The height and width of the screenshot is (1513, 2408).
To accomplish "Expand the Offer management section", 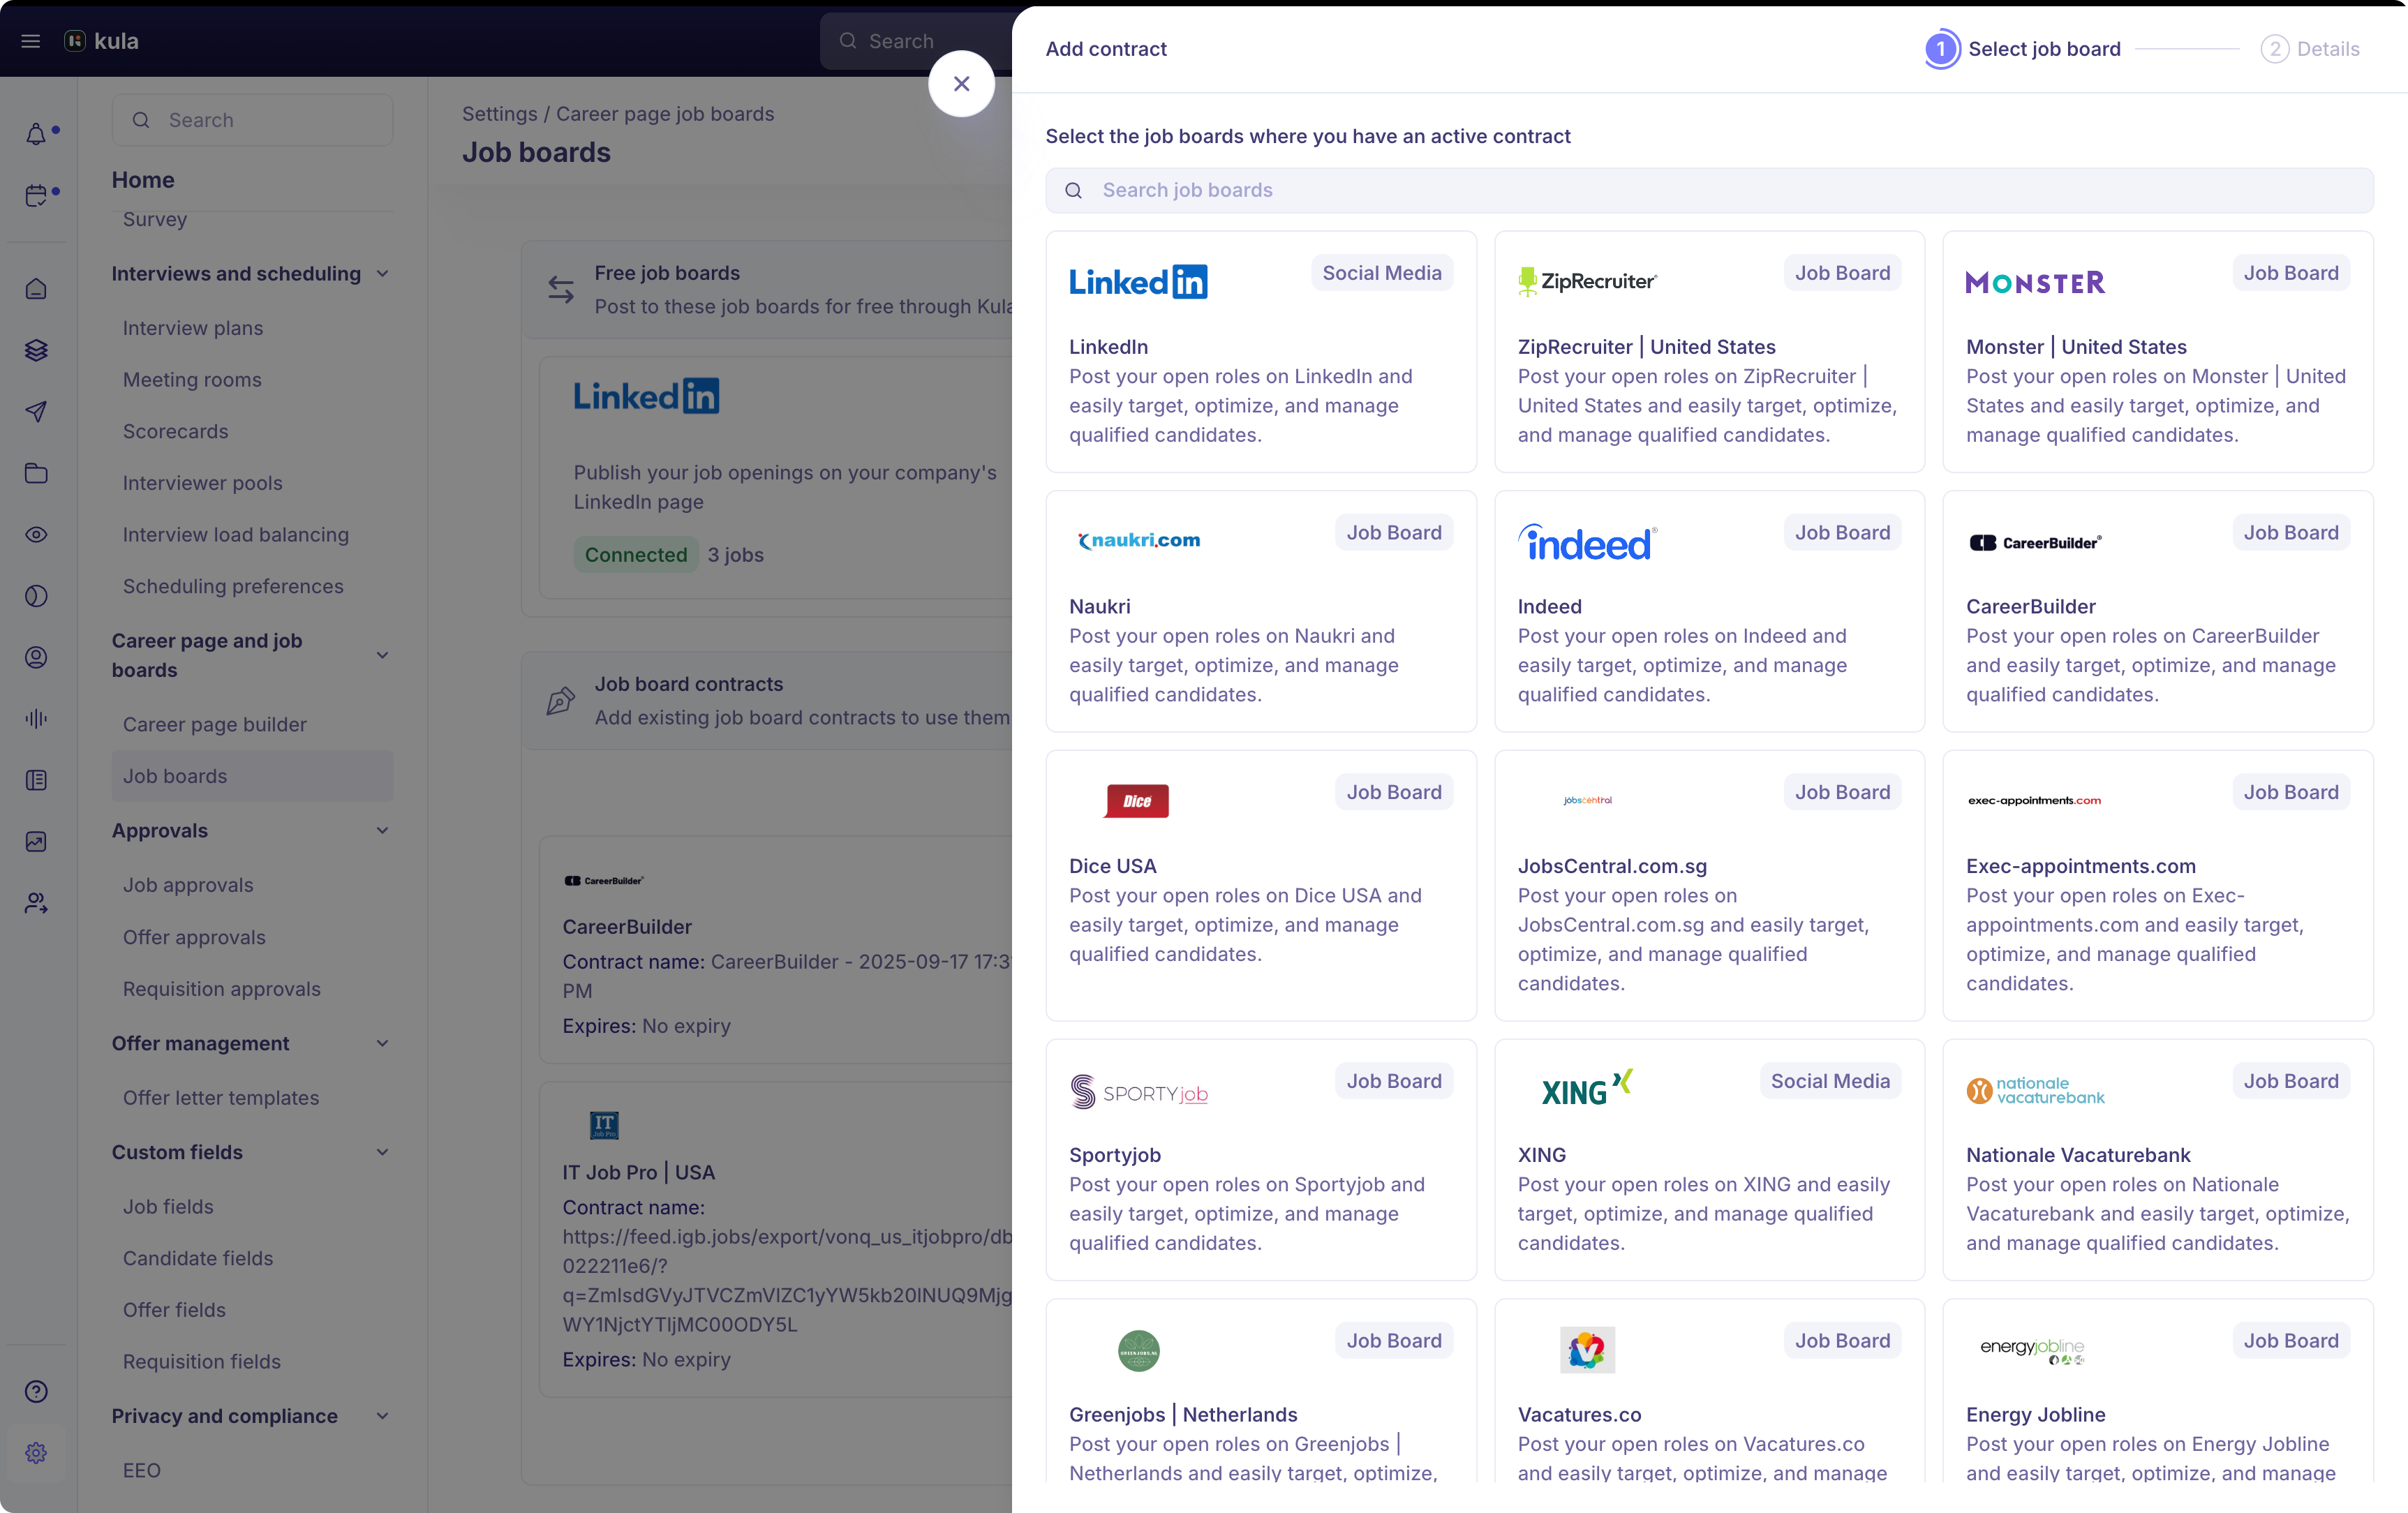I will pyautogui.click(x=383, y=1043).
